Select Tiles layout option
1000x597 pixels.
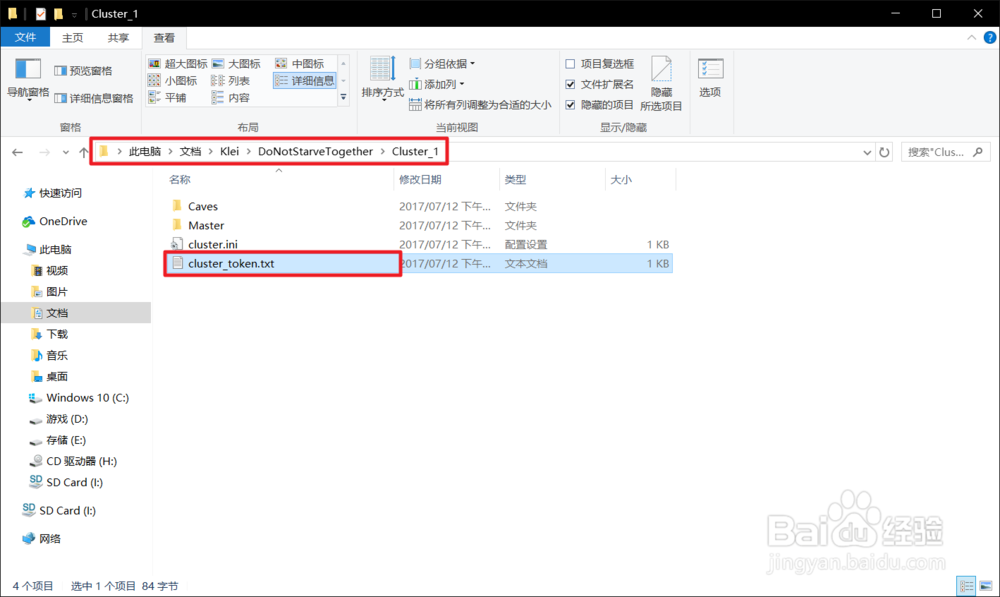click(167, 98)
